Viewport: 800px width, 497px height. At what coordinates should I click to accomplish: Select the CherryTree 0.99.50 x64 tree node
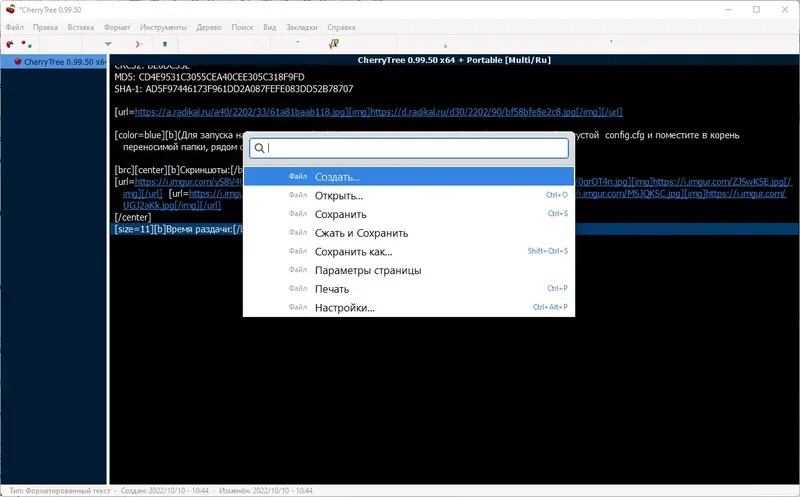(54, 62)
